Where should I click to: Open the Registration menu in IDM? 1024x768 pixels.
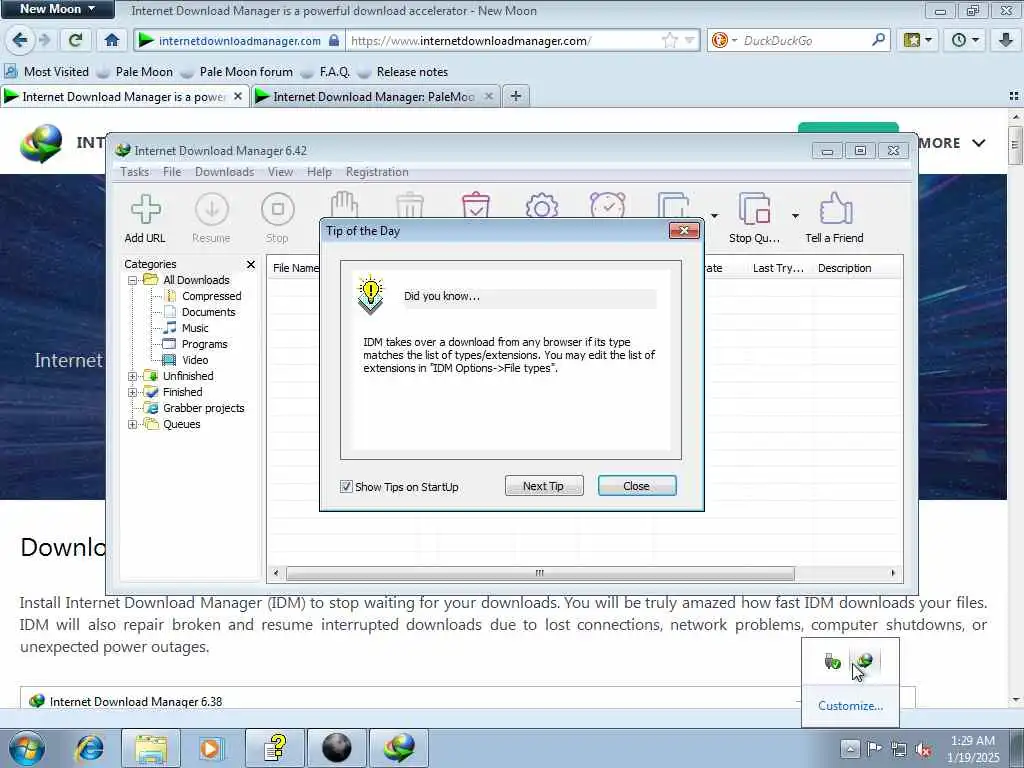377,172
